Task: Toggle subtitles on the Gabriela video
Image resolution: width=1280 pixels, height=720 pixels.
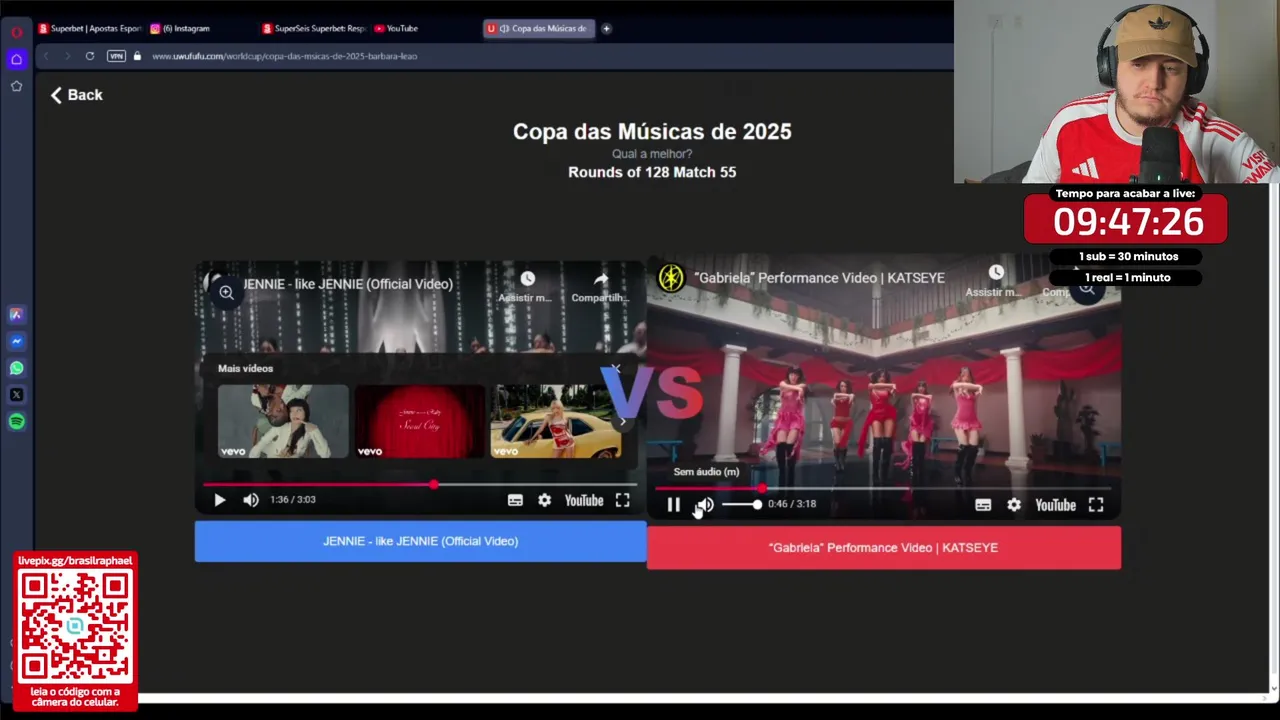Action: [x=983, y=505]
